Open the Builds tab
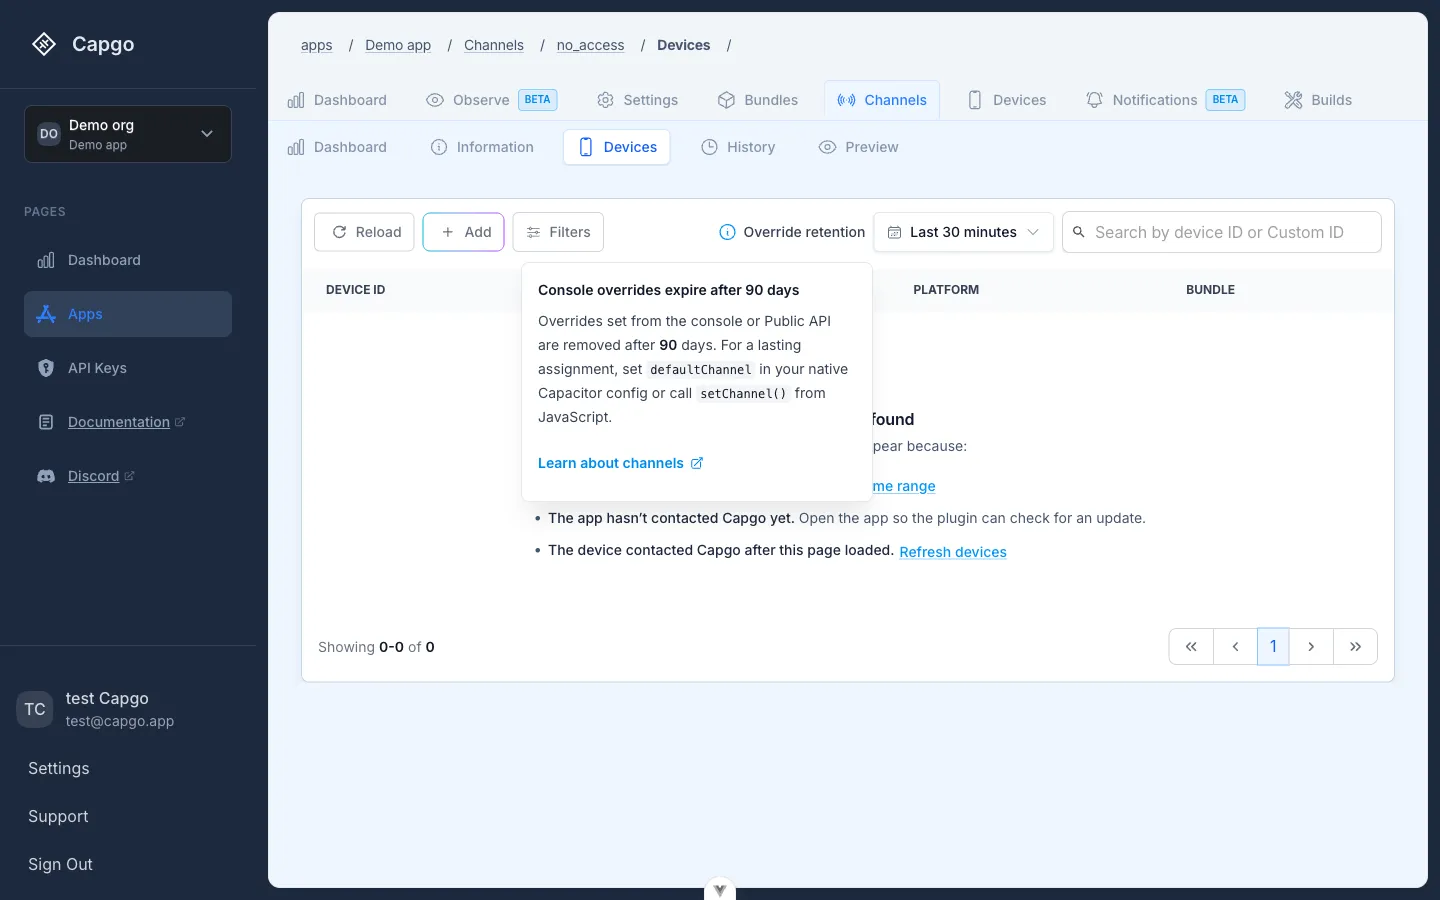This screenshot has width=1440, height=900. (x=1318, y=100)
